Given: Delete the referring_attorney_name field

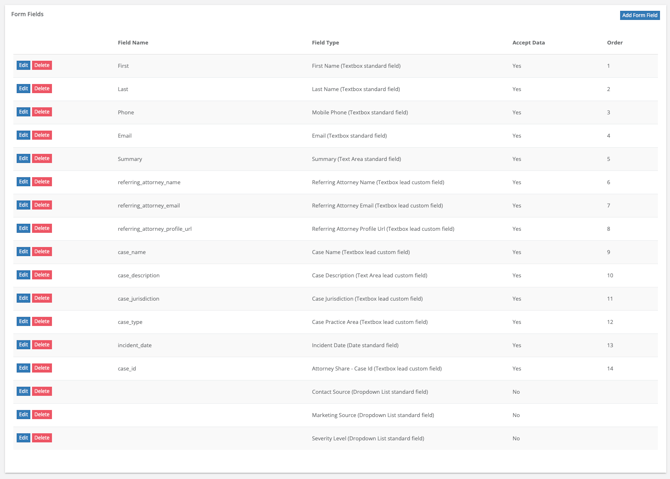Looking at the screenshot, I should 42,182.
